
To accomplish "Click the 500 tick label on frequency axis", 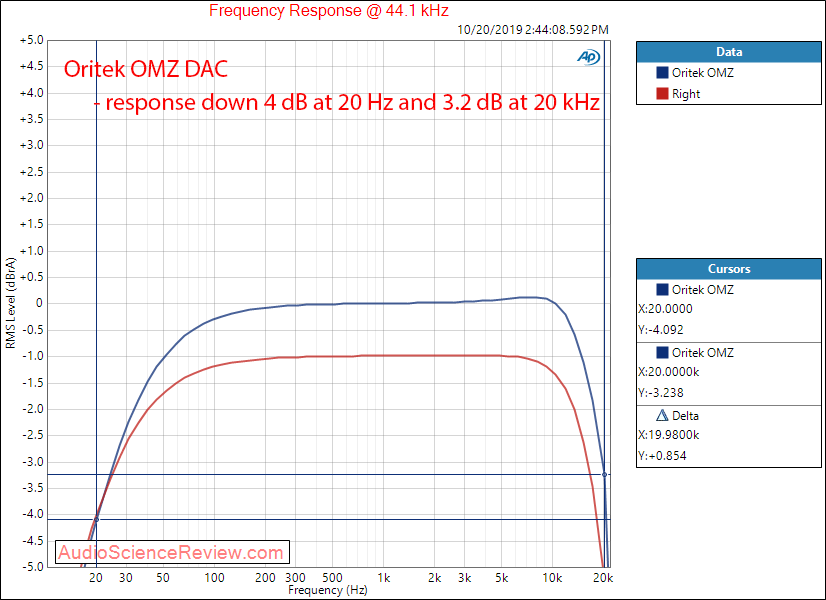I will [332, 578].
